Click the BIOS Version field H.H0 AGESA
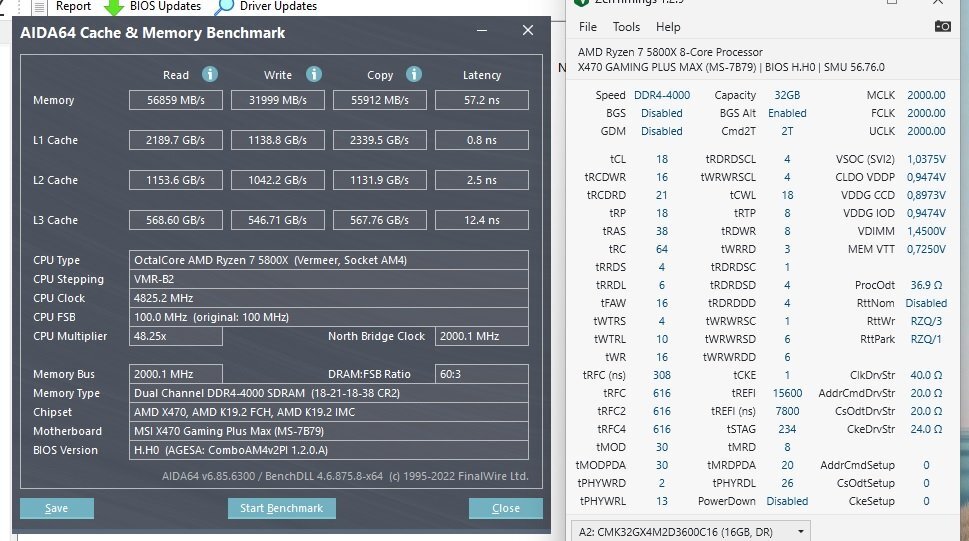Screen dimensions: 969x541 [x=329, y=450]
